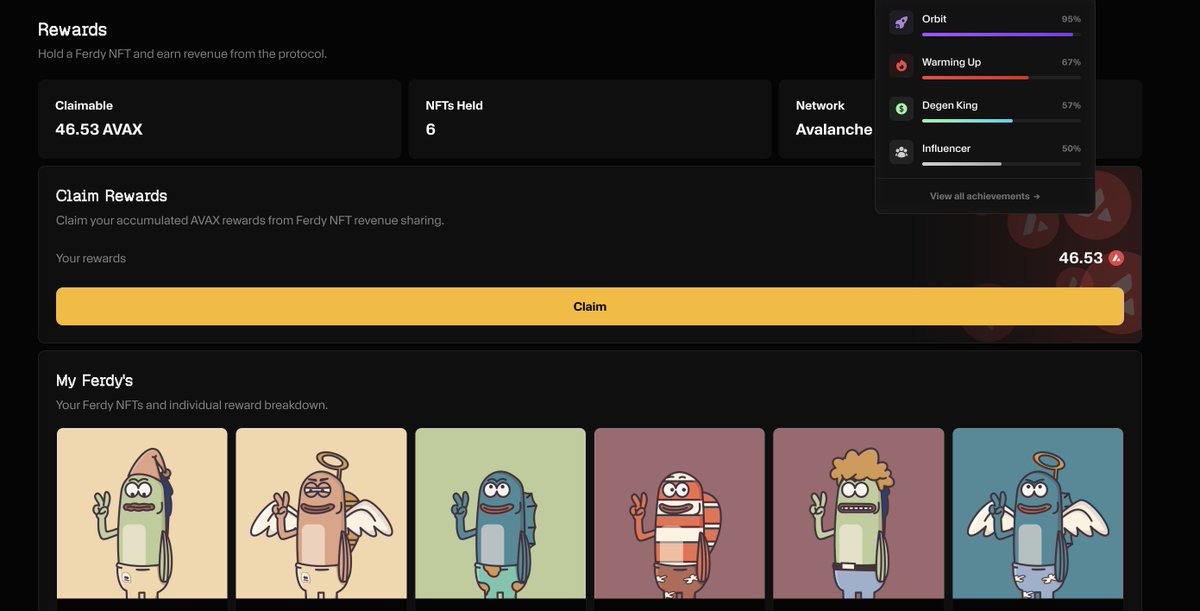Click the Orbit 95% progress bar
This screenshot has width=1200, height=611.
(x=1001, y=34)
